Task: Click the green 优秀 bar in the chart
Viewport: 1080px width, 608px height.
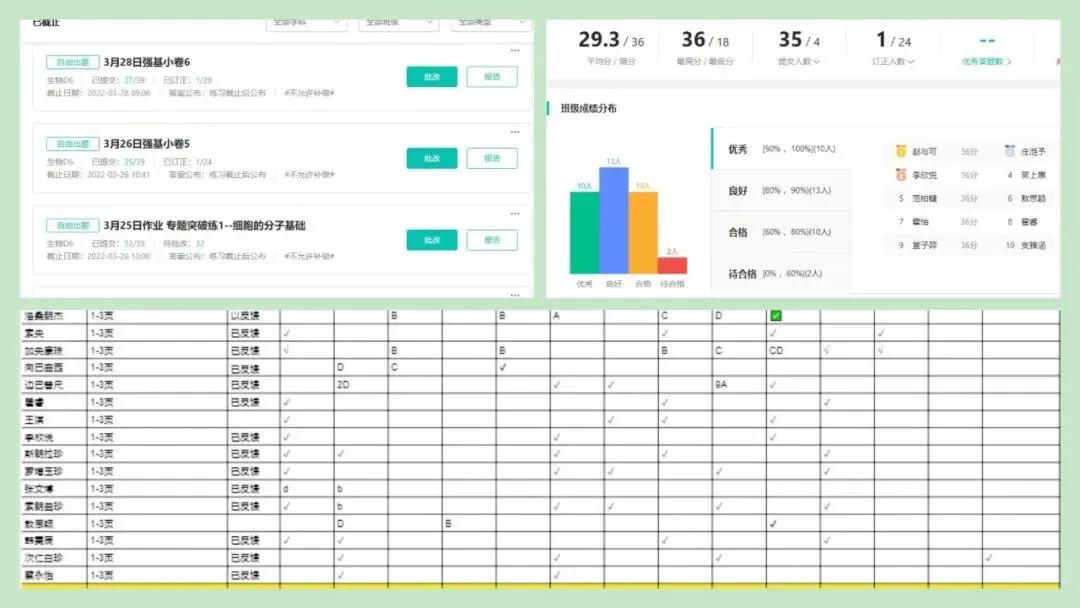Action: pyautogui.click(x=584, y=233)
